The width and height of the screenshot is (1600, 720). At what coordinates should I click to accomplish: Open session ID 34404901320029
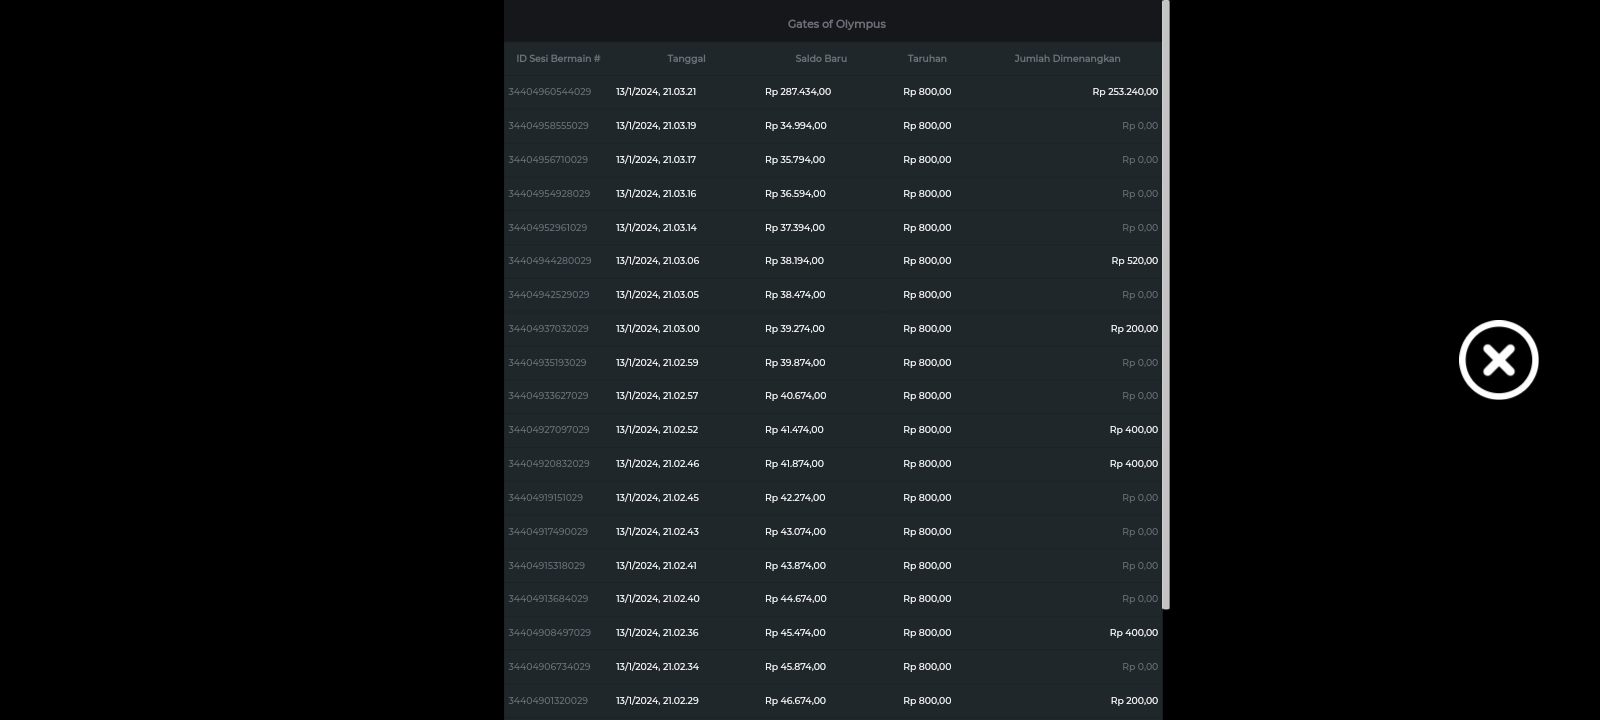pyautogui.click(x=548, y=701)
